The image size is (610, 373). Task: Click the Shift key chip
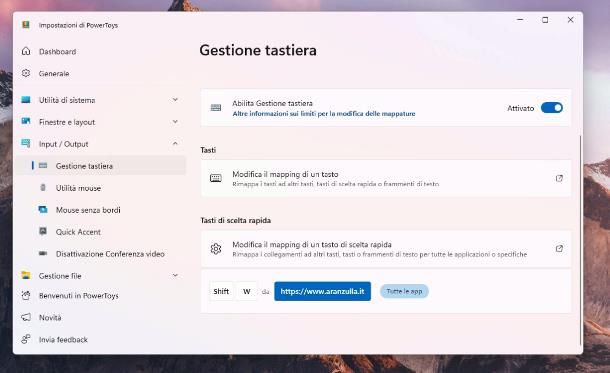(221, 291)
